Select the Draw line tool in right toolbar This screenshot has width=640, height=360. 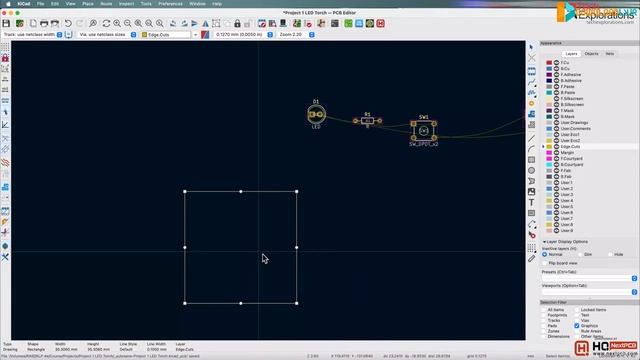click(531, 139)
